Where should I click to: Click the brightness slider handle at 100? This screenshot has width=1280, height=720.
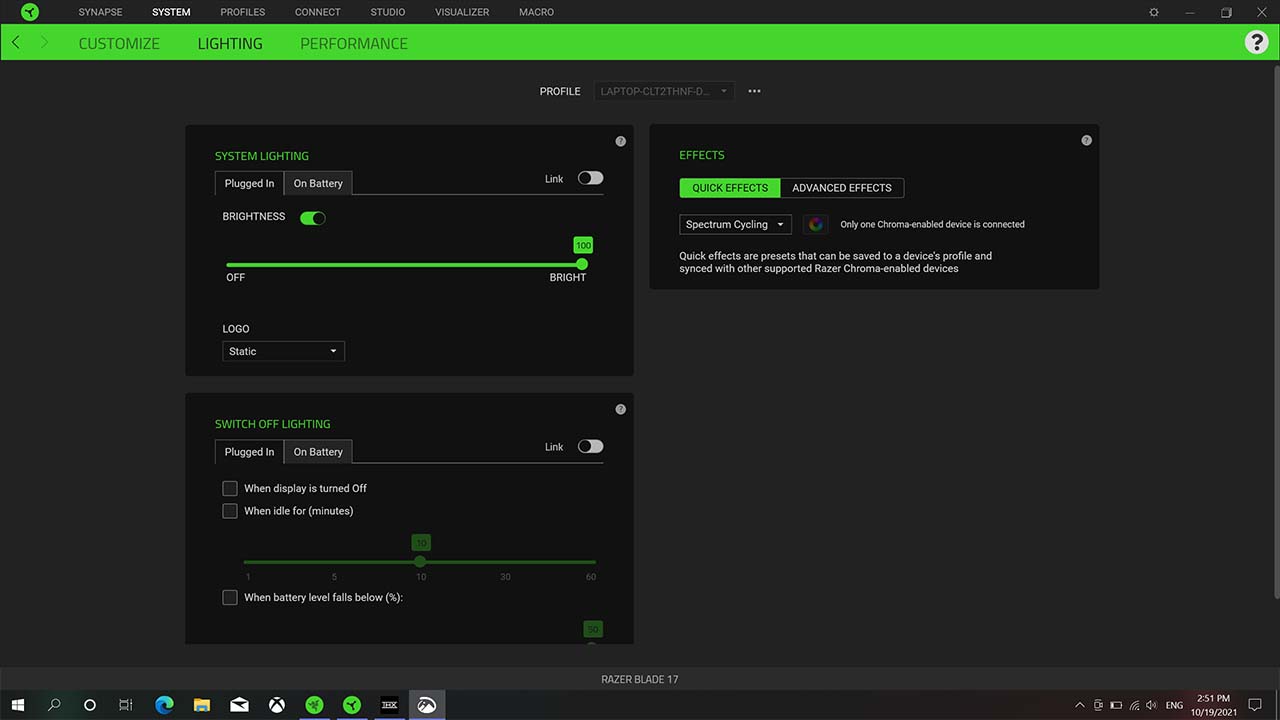click(x=582, y=264)
